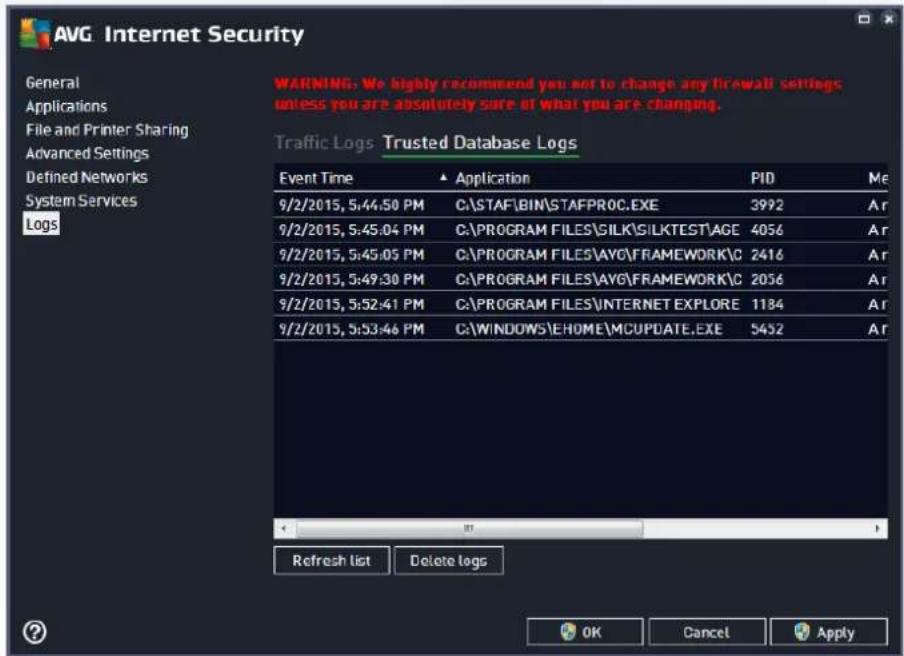
Task: Select AVG FRAMEWORK row with PID 2416
Action: 580,254
